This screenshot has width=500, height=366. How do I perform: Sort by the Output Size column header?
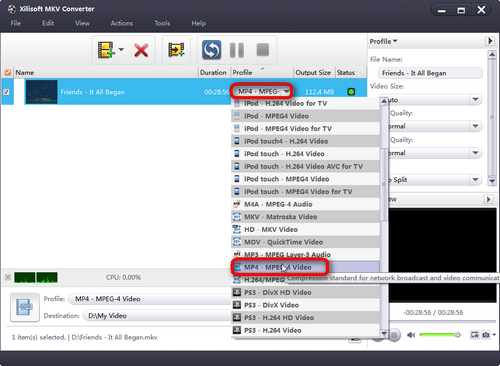313,72
